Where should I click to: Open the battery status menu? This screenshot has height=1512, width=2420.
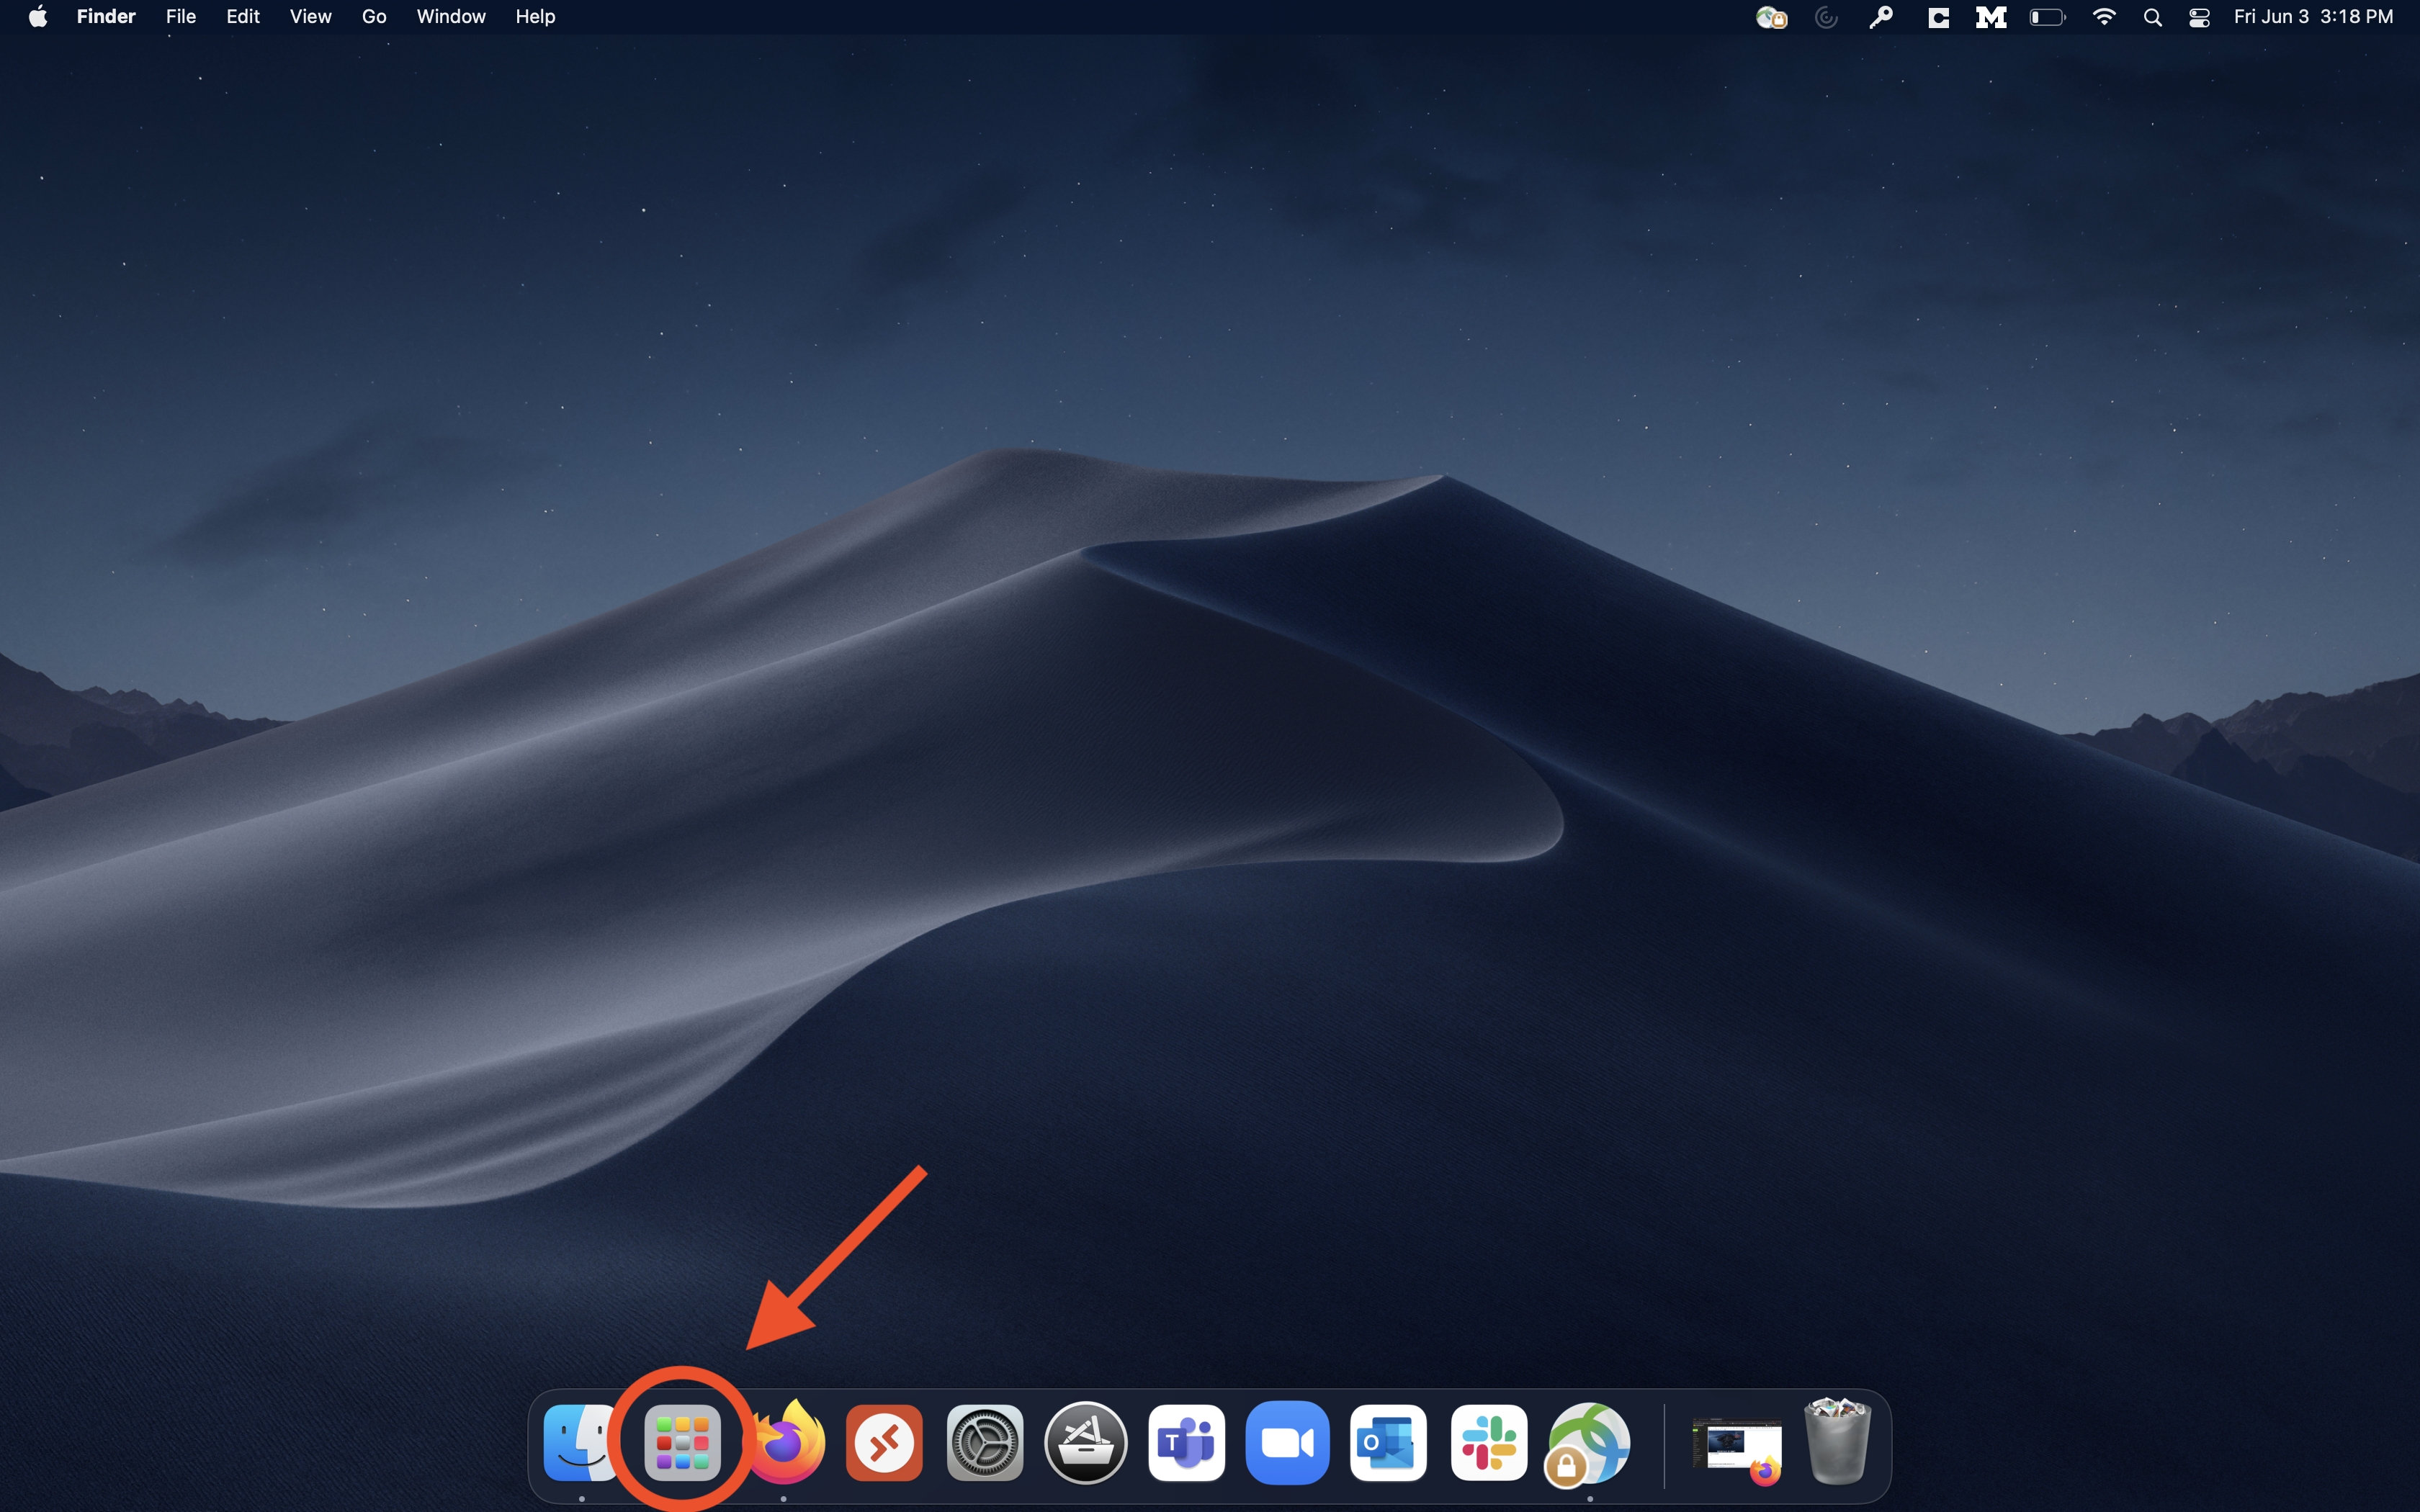point(2047,17)
